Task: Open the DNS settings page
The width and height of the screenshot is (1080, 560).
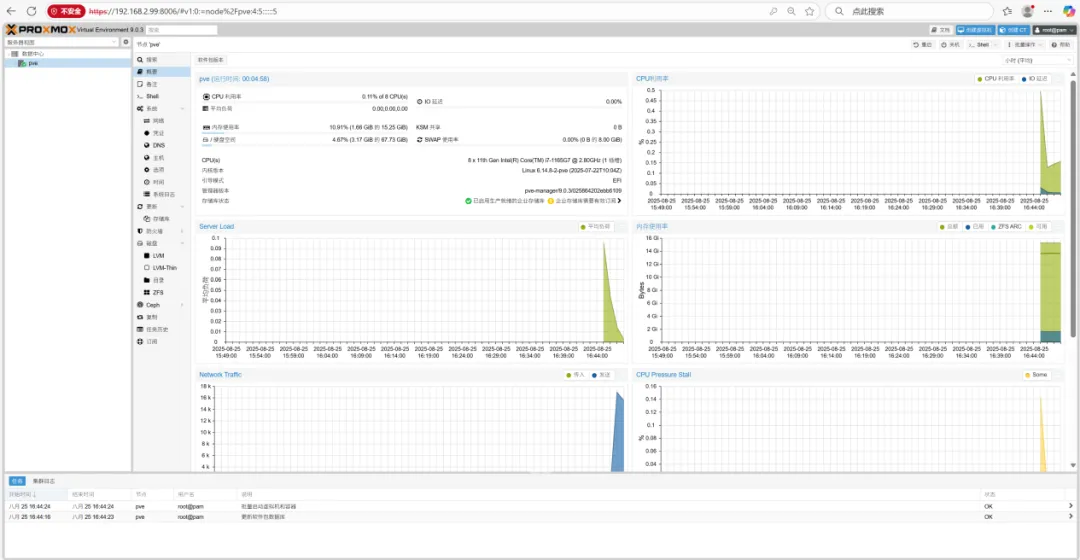Action: [x=158, y=145]
